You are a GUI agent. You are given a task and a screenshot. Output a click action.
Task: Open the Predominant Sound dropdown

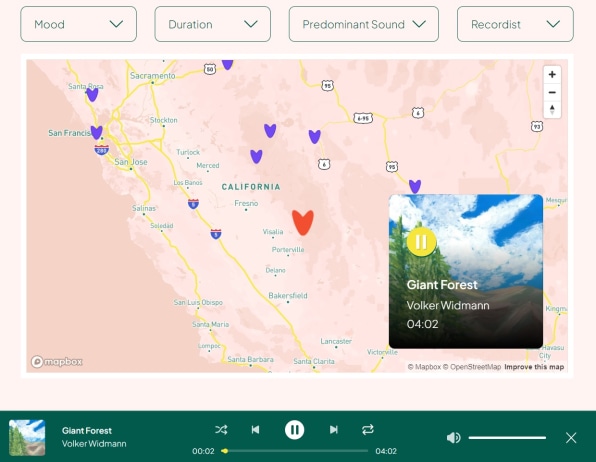coord(364,24)
